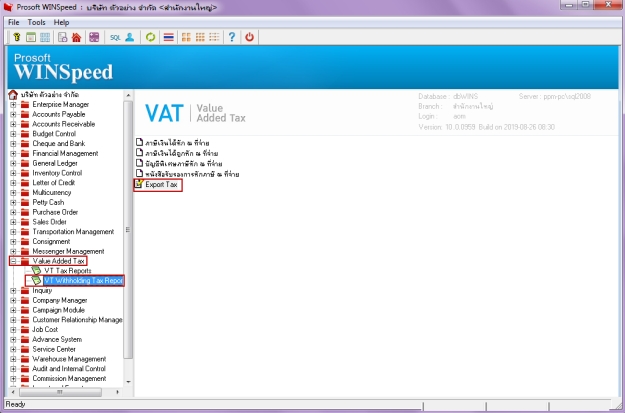
Task: Click the fourth document icon in VAT list
Action: tap(139, 173)
